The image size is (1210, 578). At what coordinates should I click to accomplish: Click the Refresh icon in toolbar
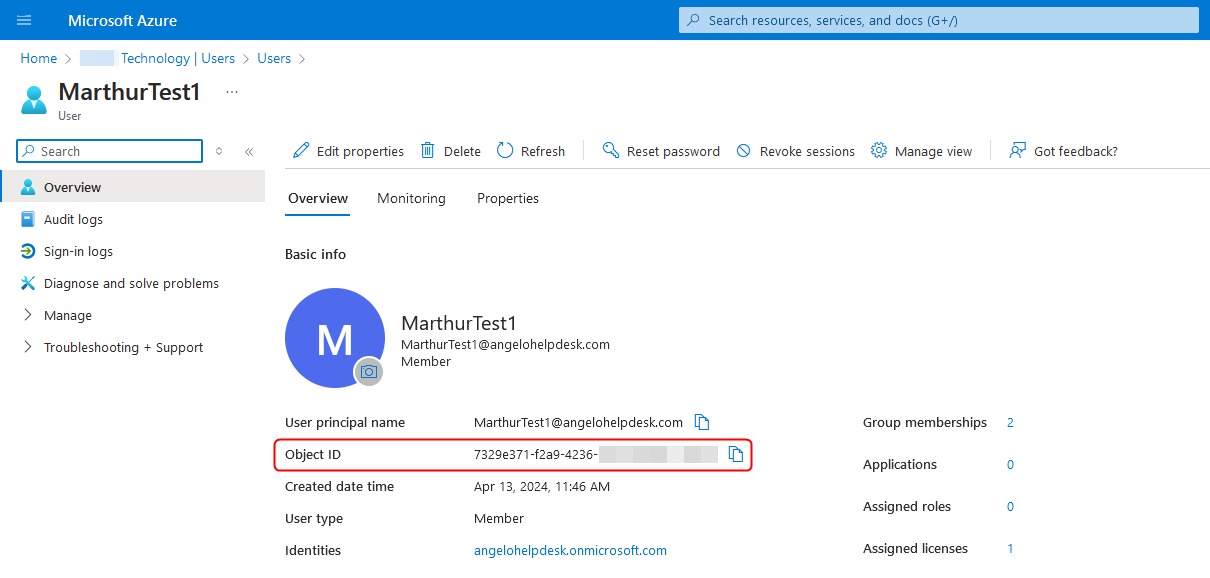point(505,151)
